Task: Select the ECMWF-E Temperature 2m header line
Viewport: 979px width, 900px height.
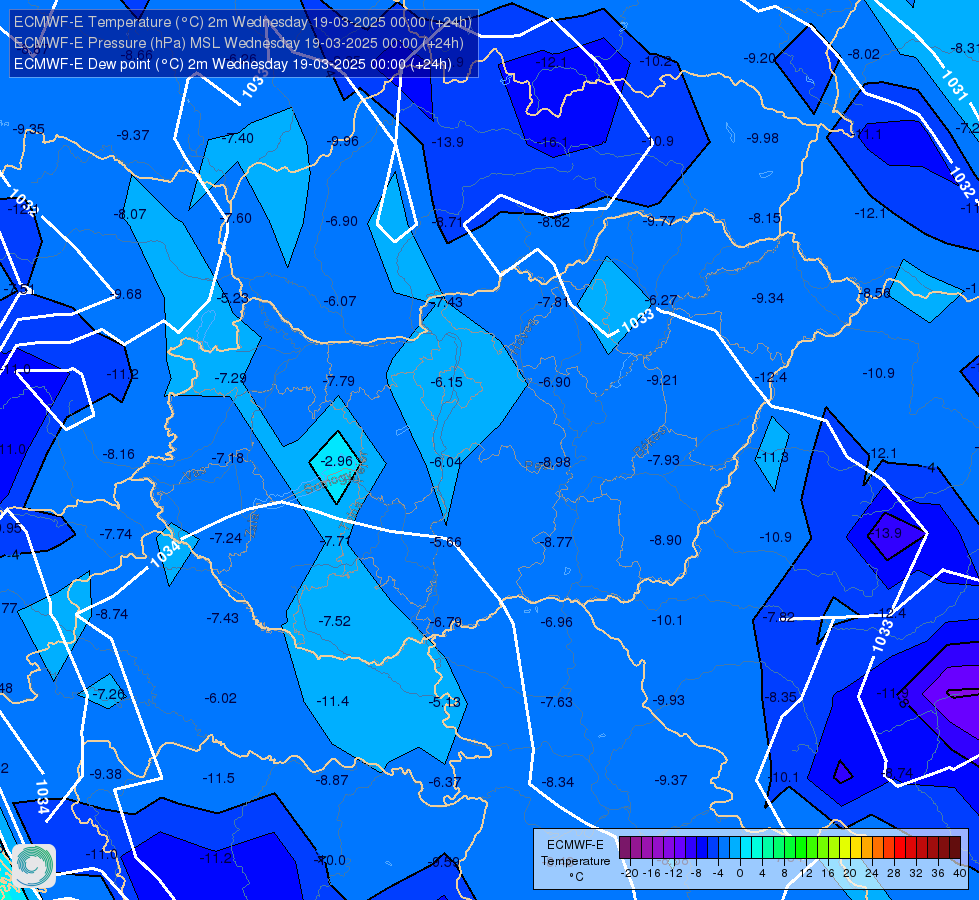Action: 242,22
